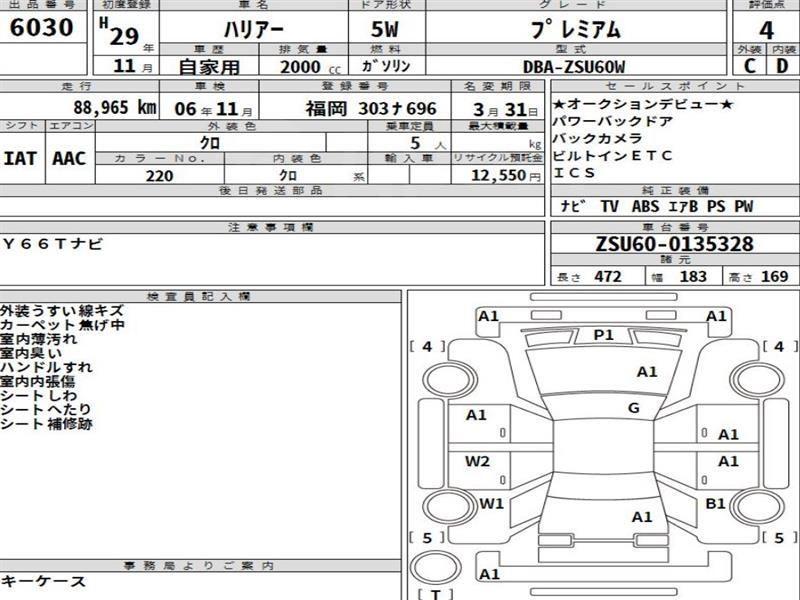Select the 事務局よりご案内 header
This screenshot has width=800, height=600.
click(199, 565)
